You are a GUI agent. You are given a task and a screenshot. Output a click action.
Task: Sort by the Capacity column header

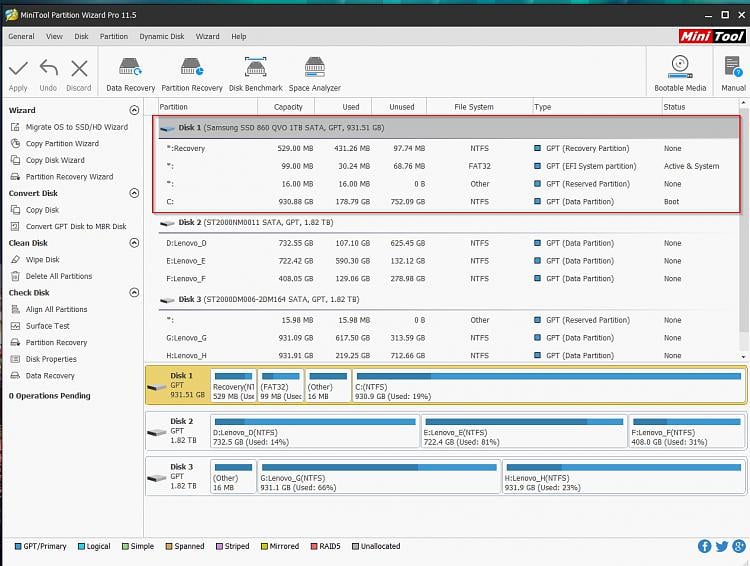(288, 107)
